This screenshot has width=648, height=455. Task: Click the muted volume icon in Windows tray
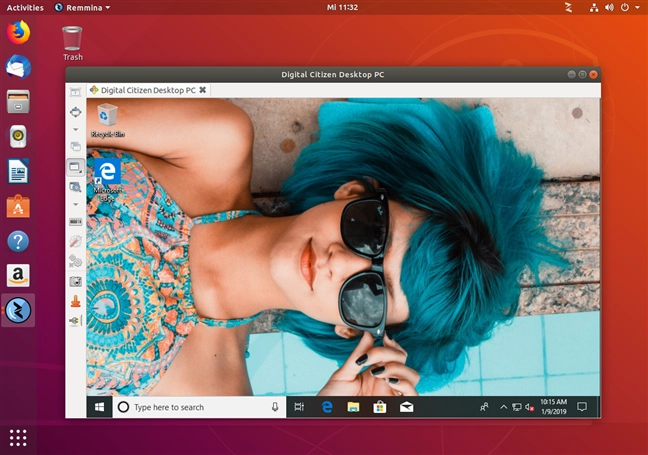tap(529, 407)
